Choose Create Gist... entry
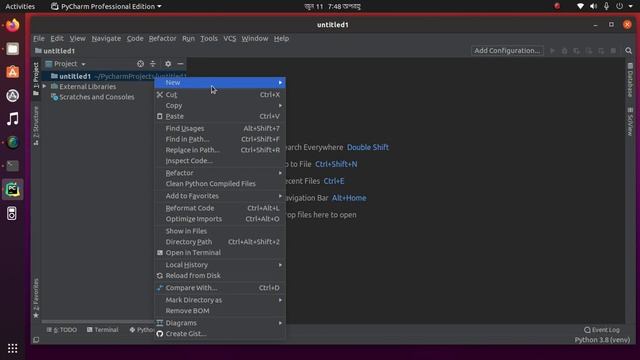This screenshot has width=640, height=360. click(220, 333)
